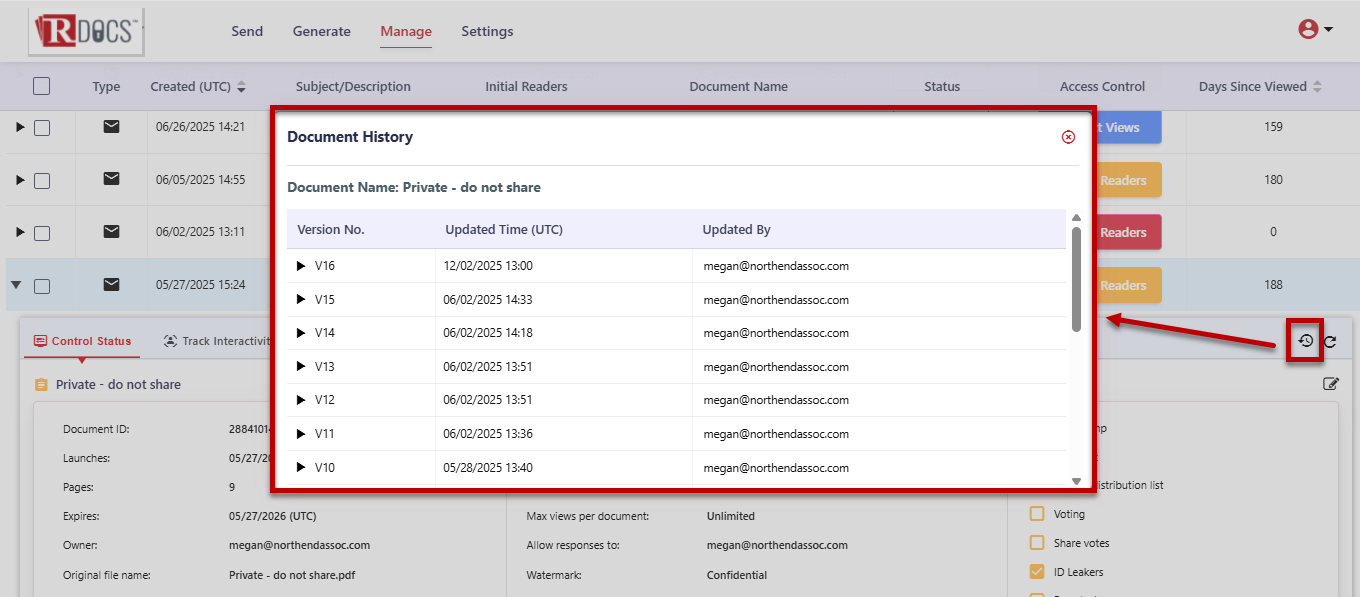Sort by Days Since Viewed column
1360x597 pixels.
coord(1317,87)
